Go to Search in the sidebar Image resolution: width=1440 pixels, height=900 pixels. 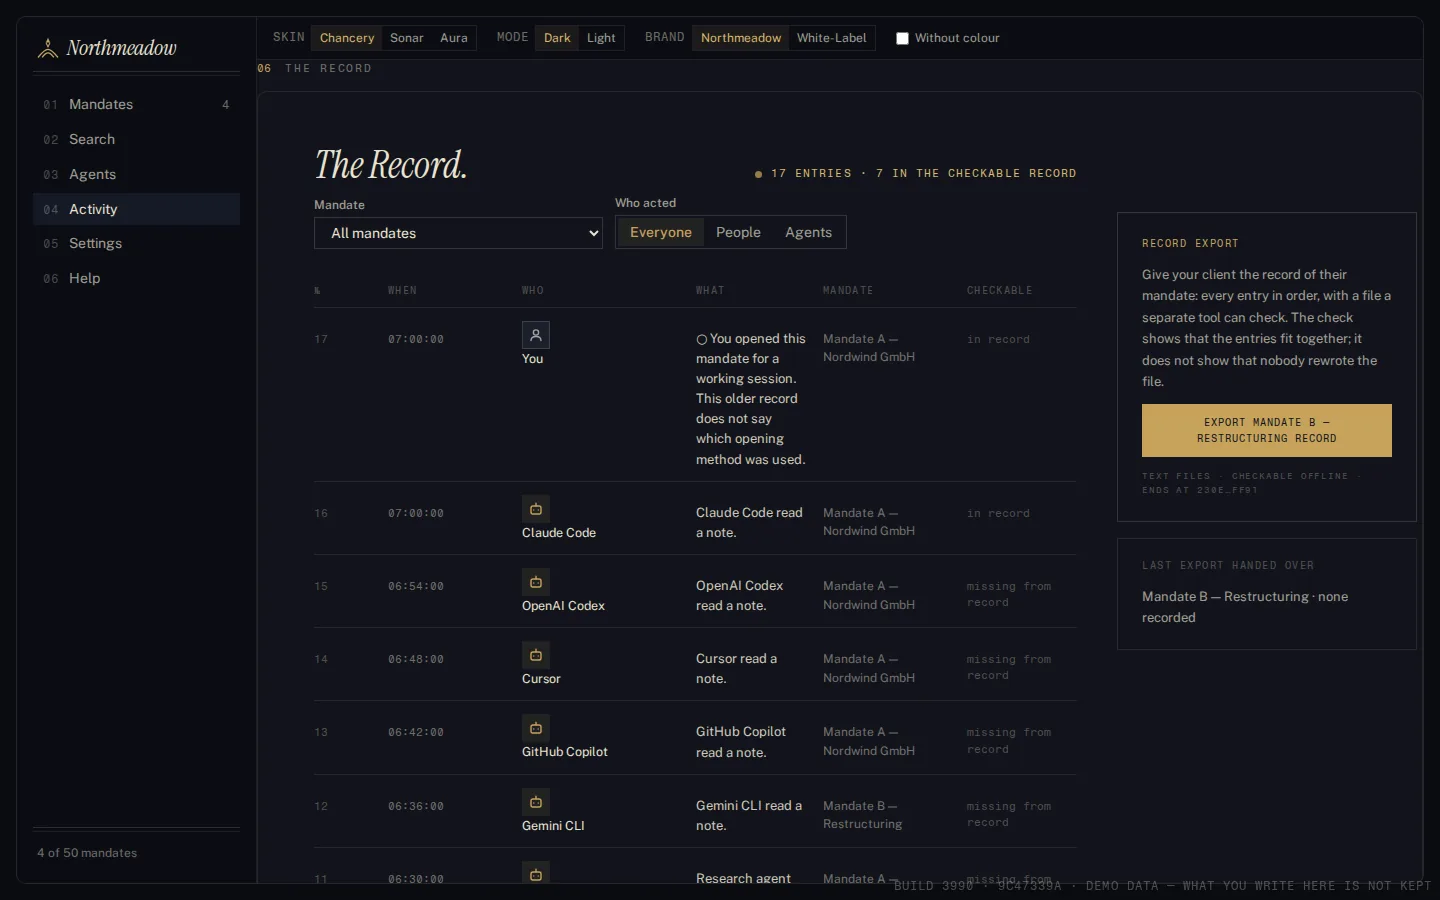tap(136, 139)
